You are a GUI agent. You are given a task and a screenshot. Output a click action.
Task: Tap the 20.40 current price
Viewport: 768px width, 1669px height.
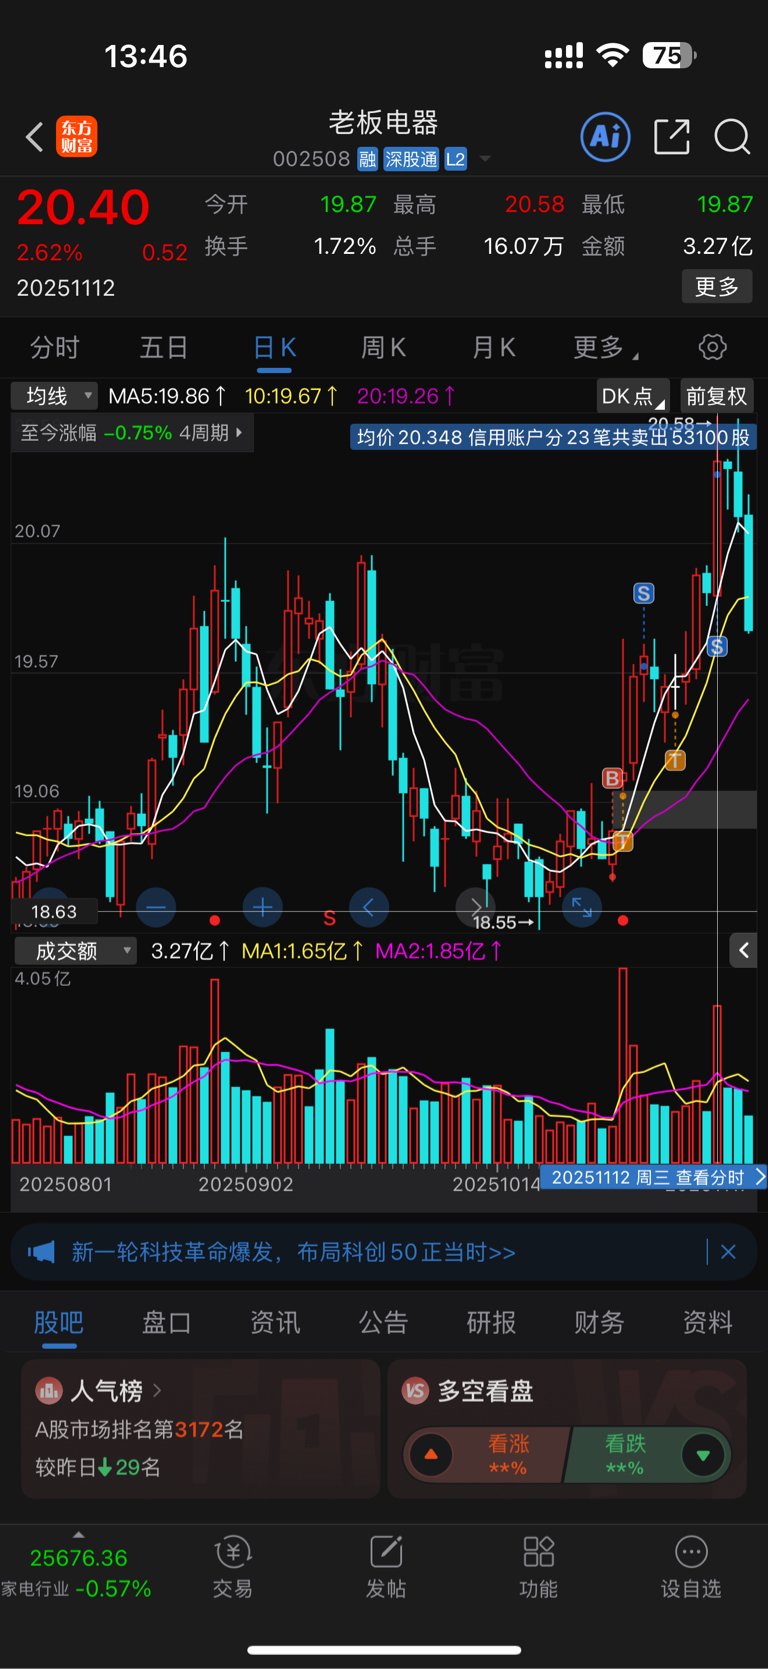[83, 208]
